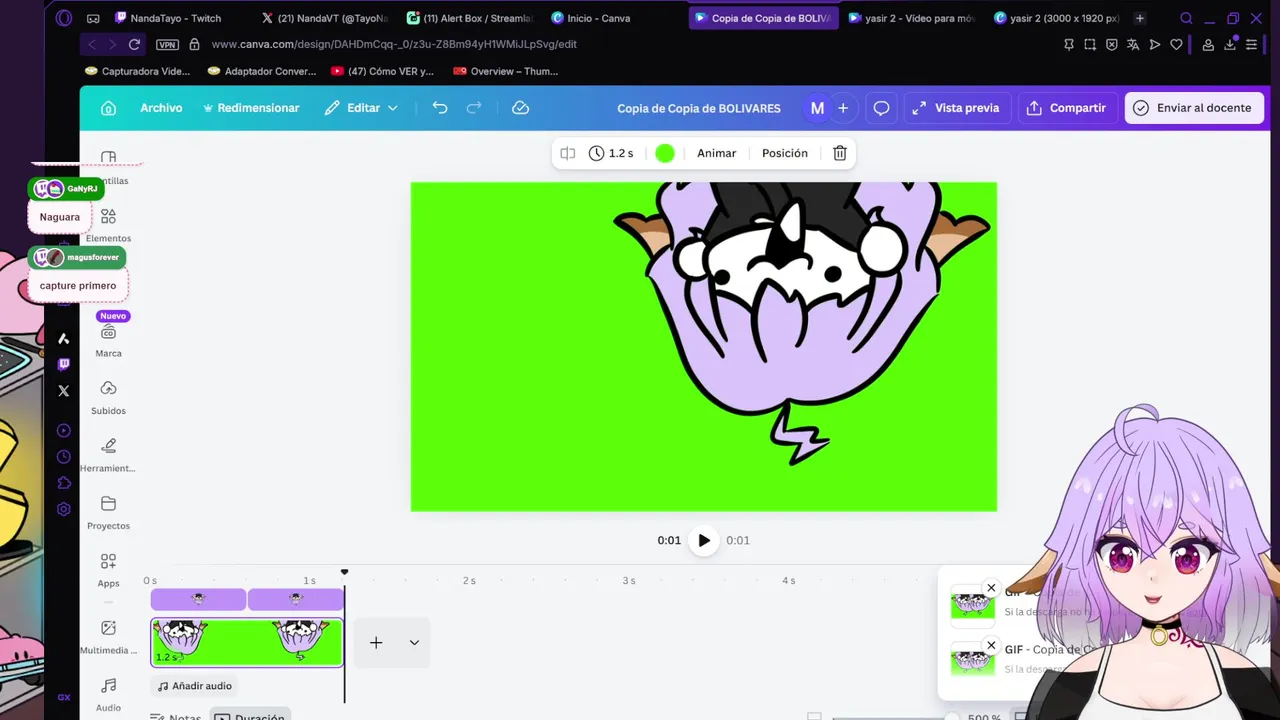Select the second purple element track clip
The image size is (1280, 720).
295,599
